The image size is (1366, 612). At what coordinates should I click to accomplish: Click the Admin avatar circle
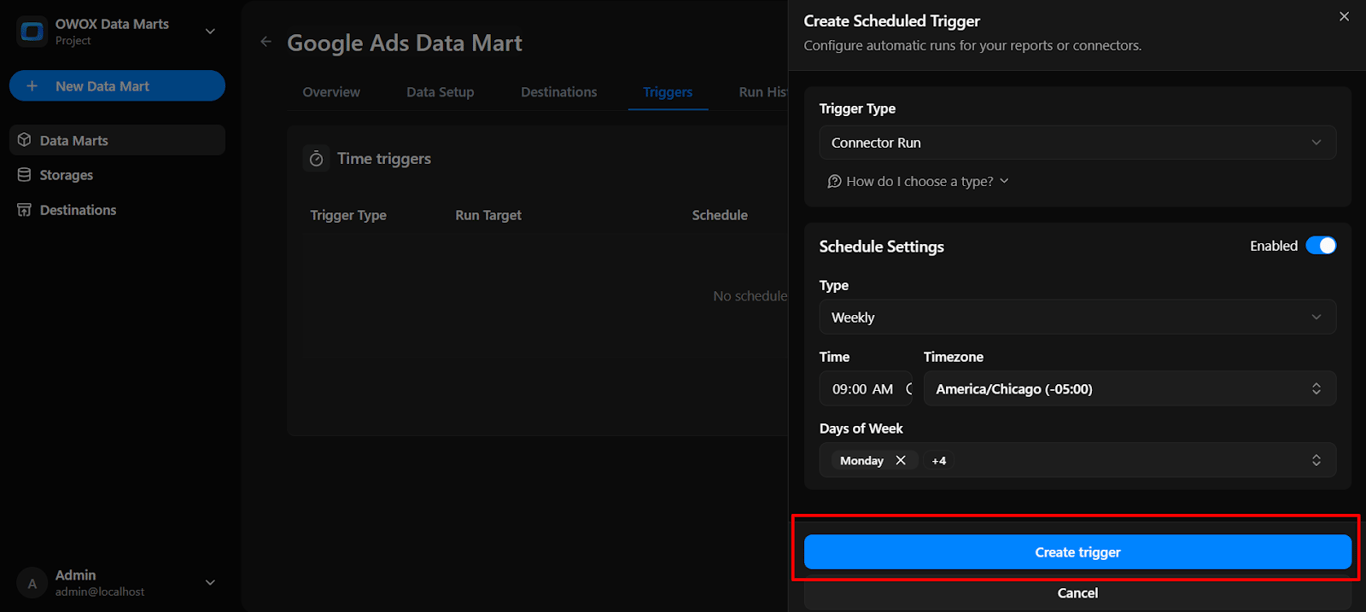coord(32,583)
